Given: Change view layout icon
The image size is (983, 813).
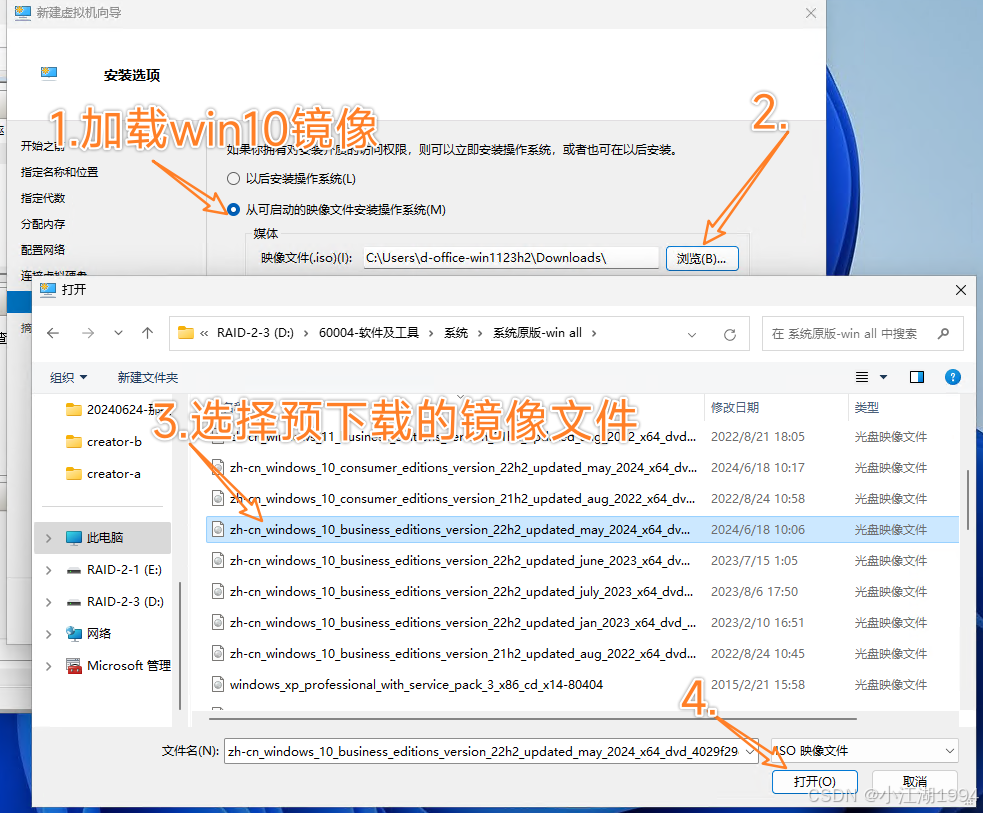Looking at the screenshot, I should tap(862, 377).
